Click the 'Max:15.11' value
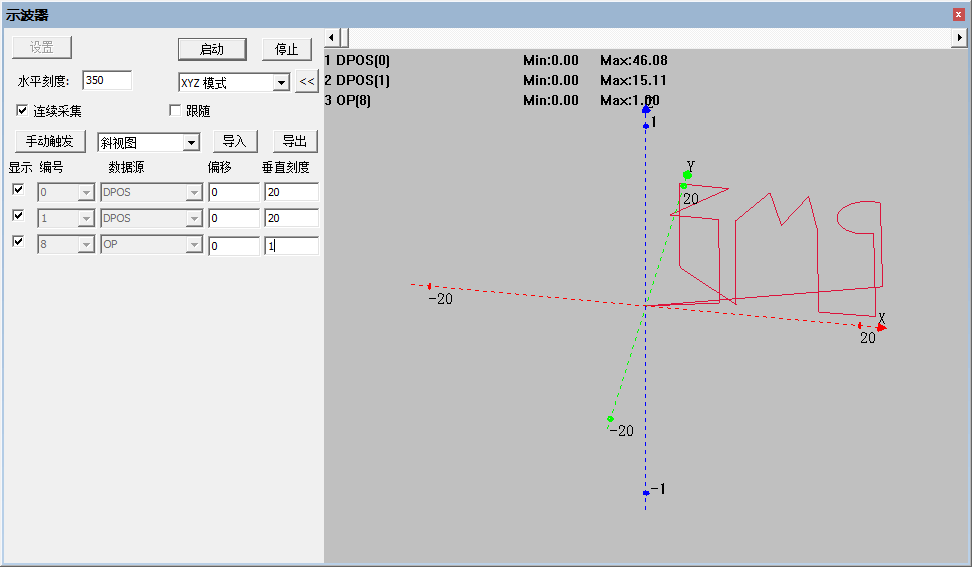Image resolution: width=972 pixels, height=567 pixels. point(634,81)
